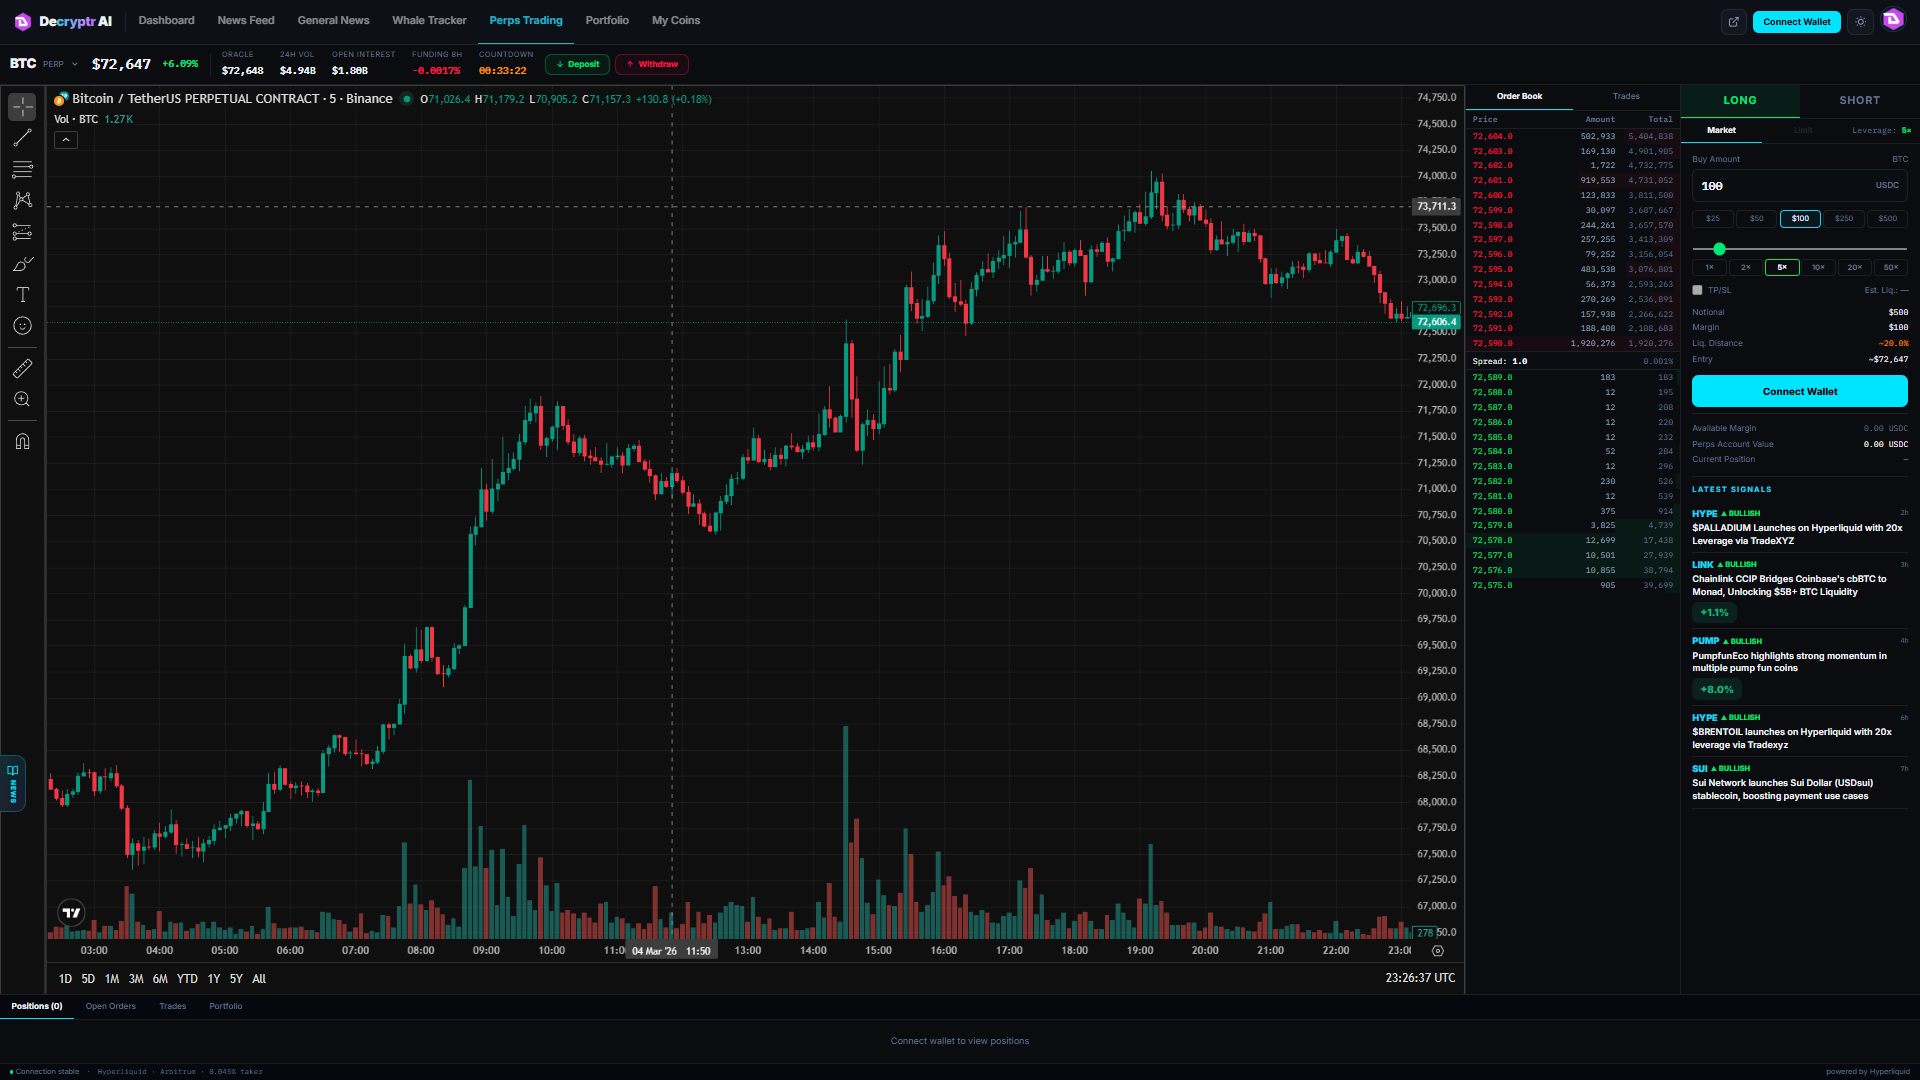Toggle the magnet snap mode icon

(22, 442)
